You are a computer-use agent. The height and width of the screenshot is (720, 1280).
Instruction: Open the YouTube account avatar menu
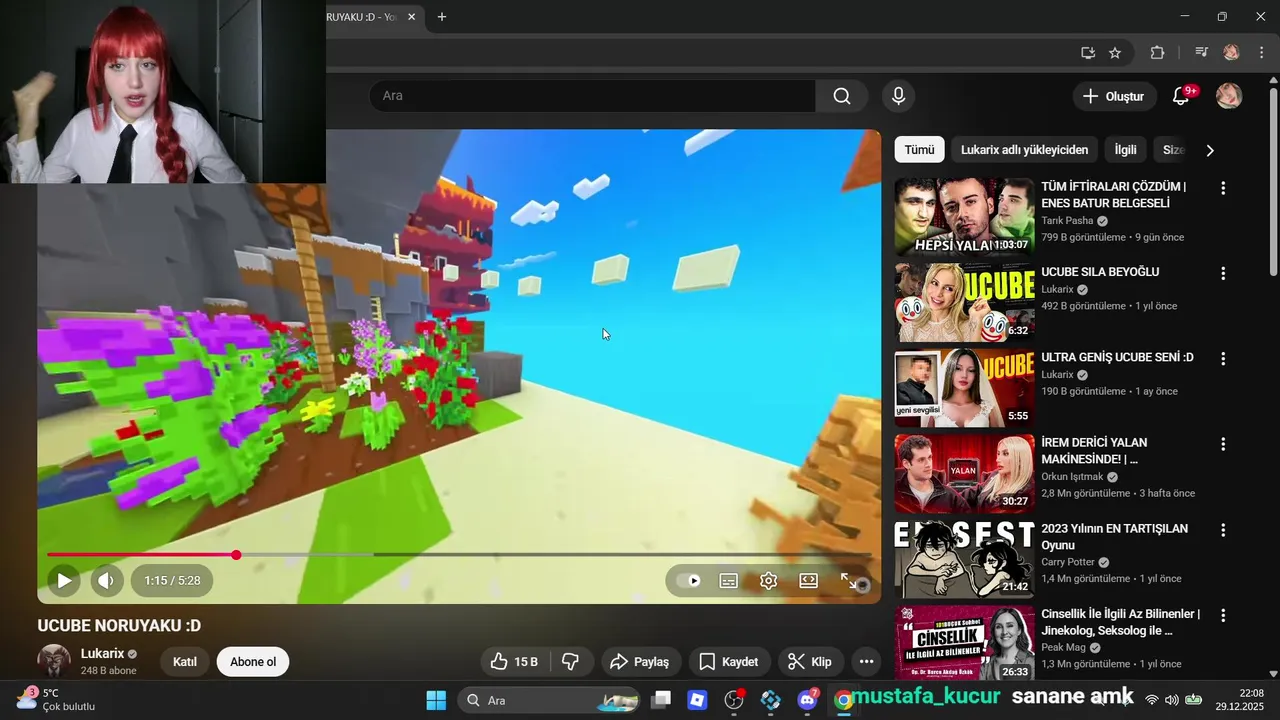pos(1229,96)
